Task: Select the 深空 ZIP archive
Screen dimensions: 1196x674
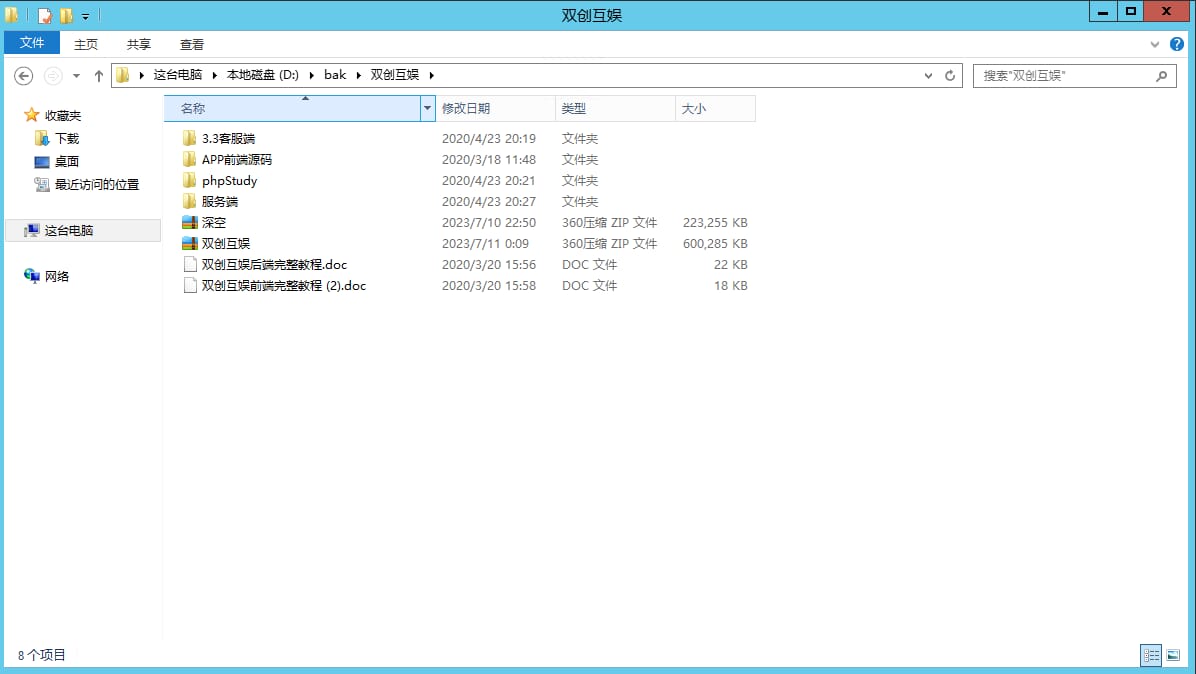Action: 213,223
